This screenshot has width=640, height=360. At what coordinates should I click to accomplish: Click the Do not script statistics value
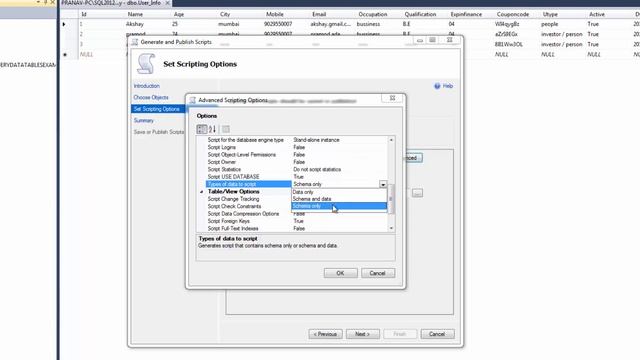(317, 169)
